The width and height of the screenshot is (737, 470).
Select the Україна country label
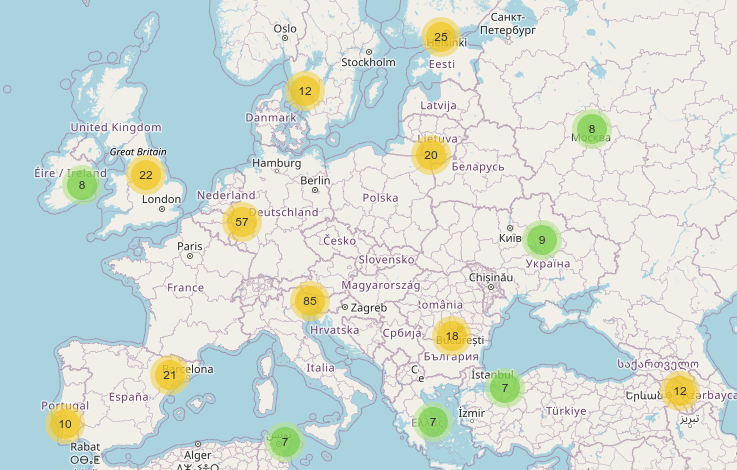548,264
